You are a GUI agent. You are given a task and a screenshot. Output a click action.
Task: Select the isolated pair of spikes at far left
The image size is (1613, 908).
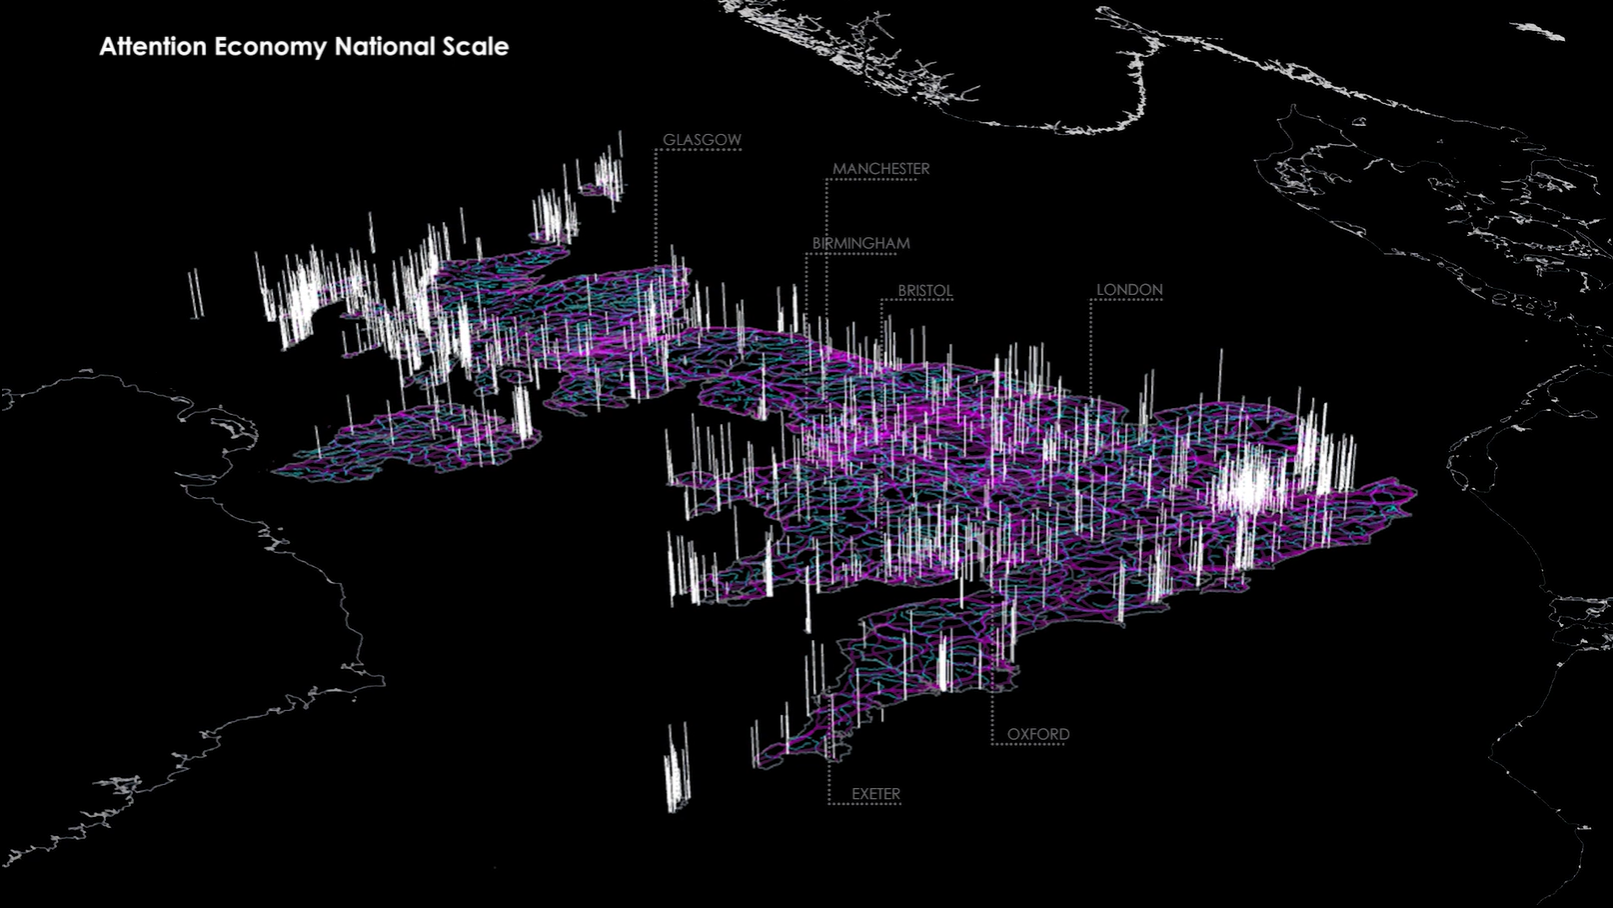196,293
